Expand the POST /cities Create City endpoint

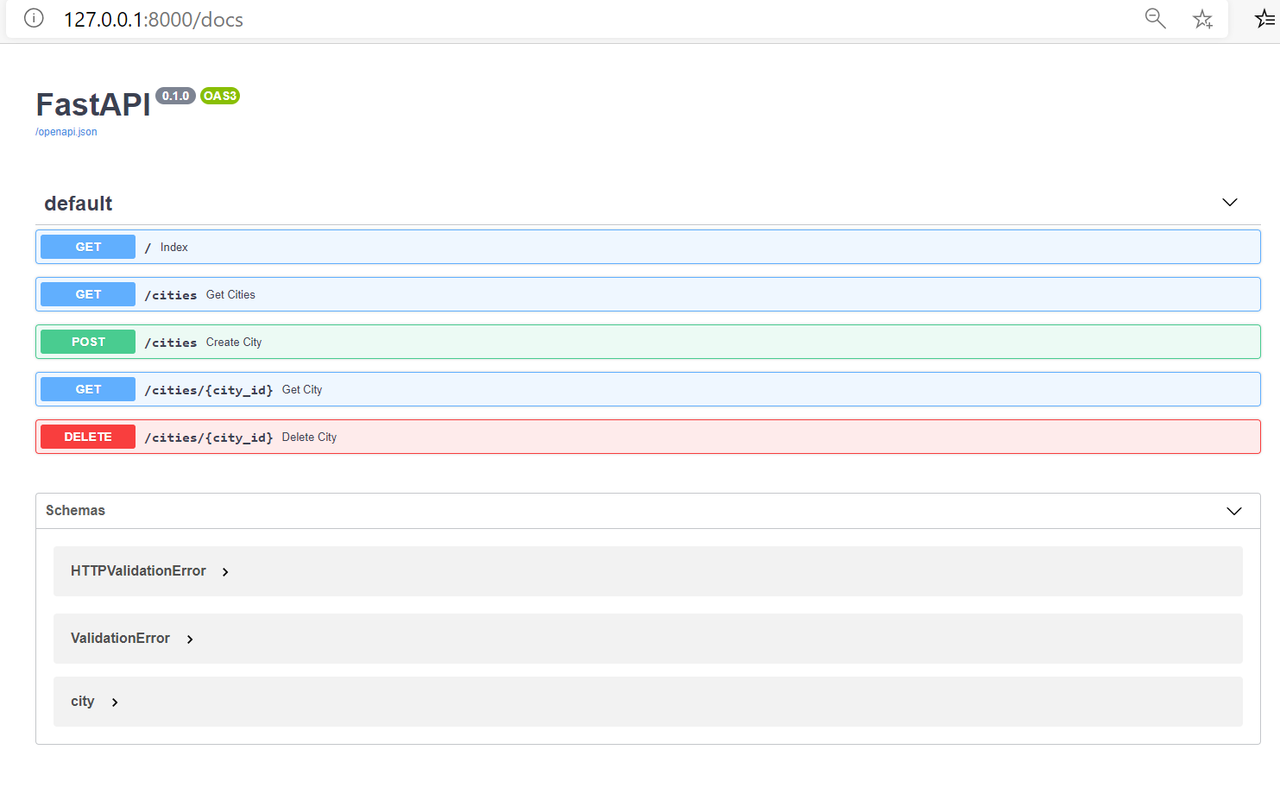648,342
